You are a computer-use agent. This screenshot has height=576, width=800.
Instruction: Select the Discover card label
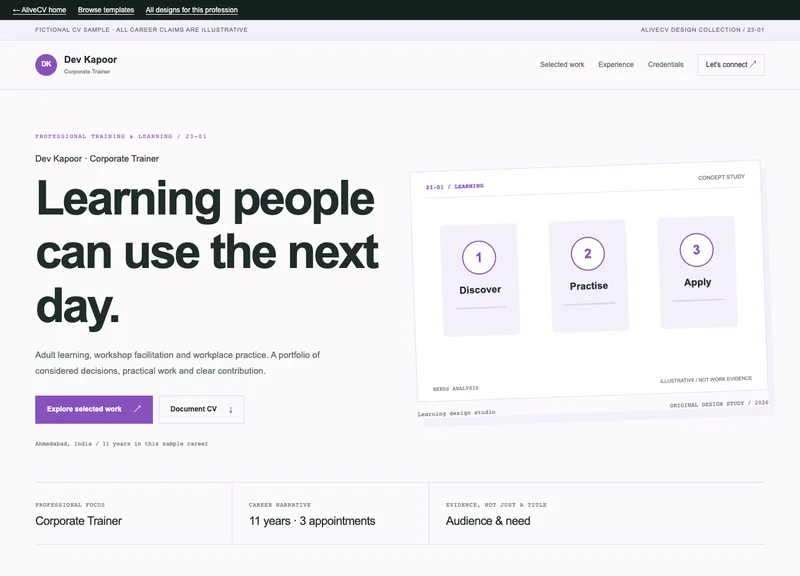(x=480, y=290)
